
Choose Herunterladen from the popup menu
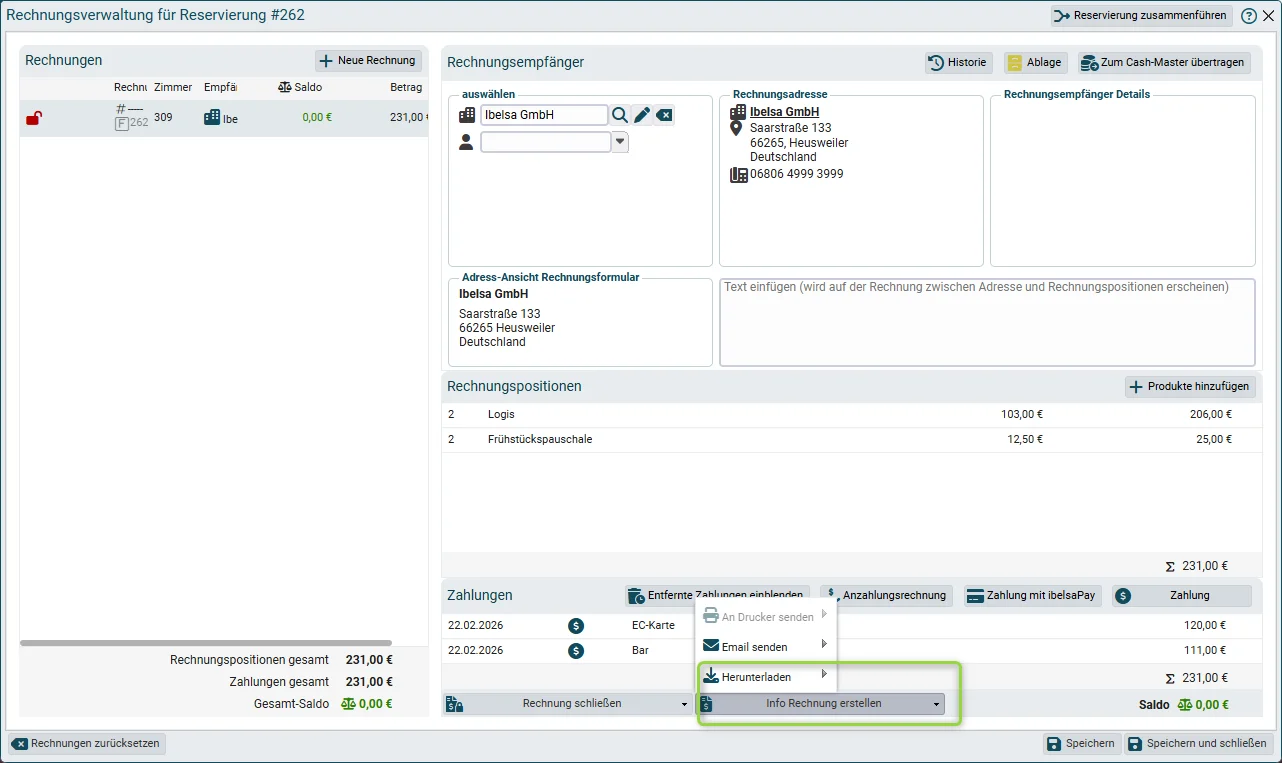click(x=766, y=677)
